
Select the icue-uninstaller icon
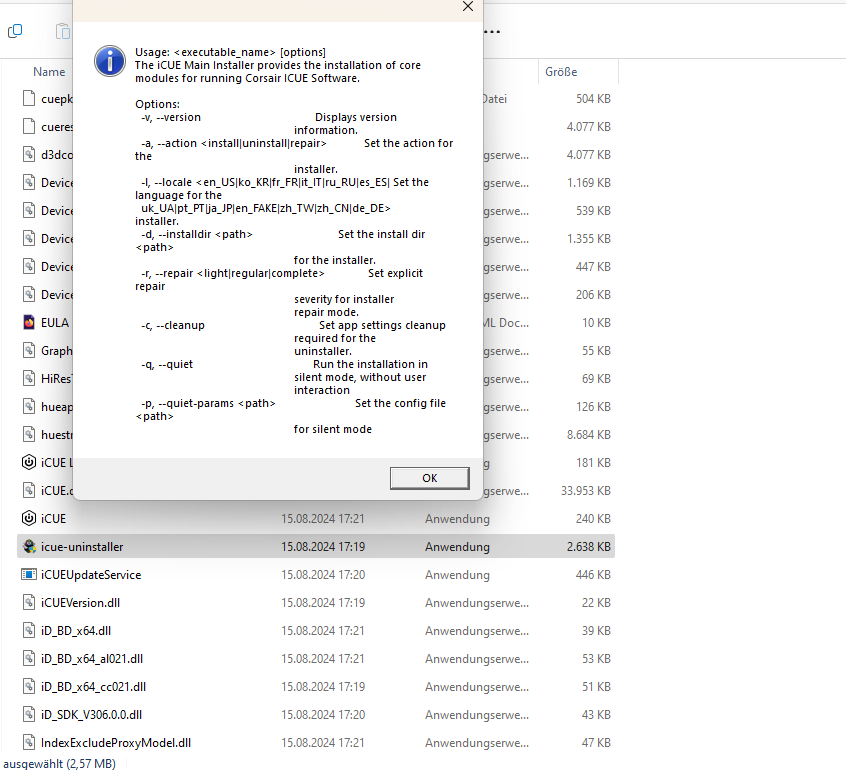29,547
